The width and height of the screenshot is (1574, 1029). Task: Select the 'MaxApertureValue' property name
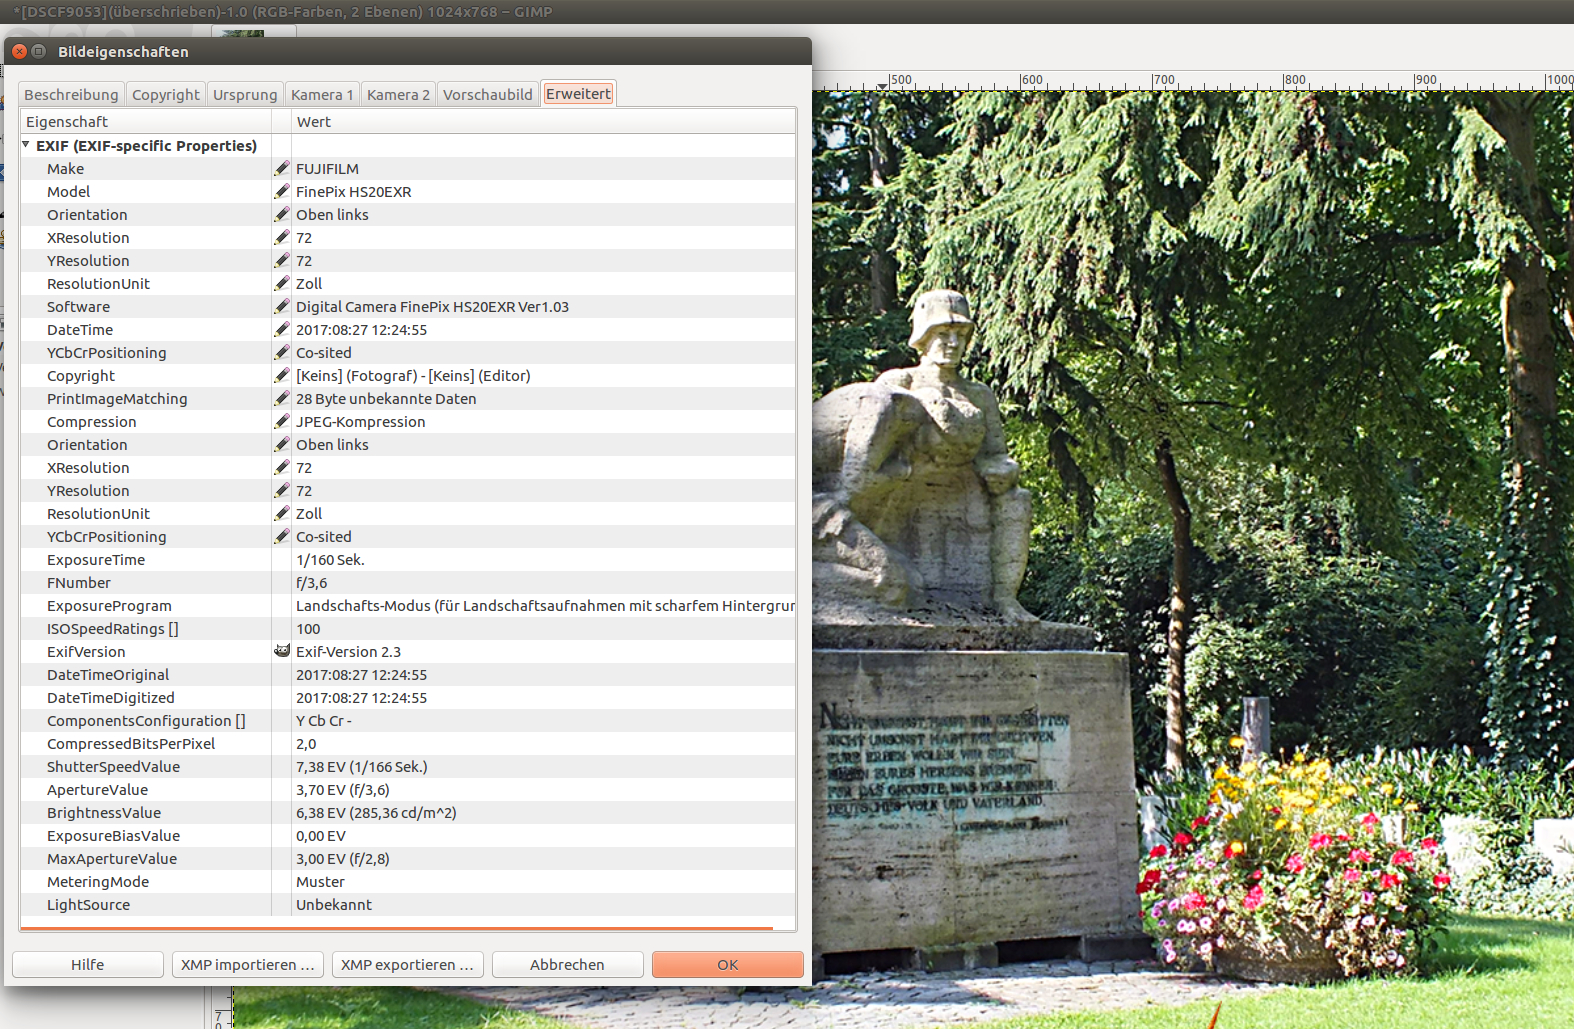112,858
